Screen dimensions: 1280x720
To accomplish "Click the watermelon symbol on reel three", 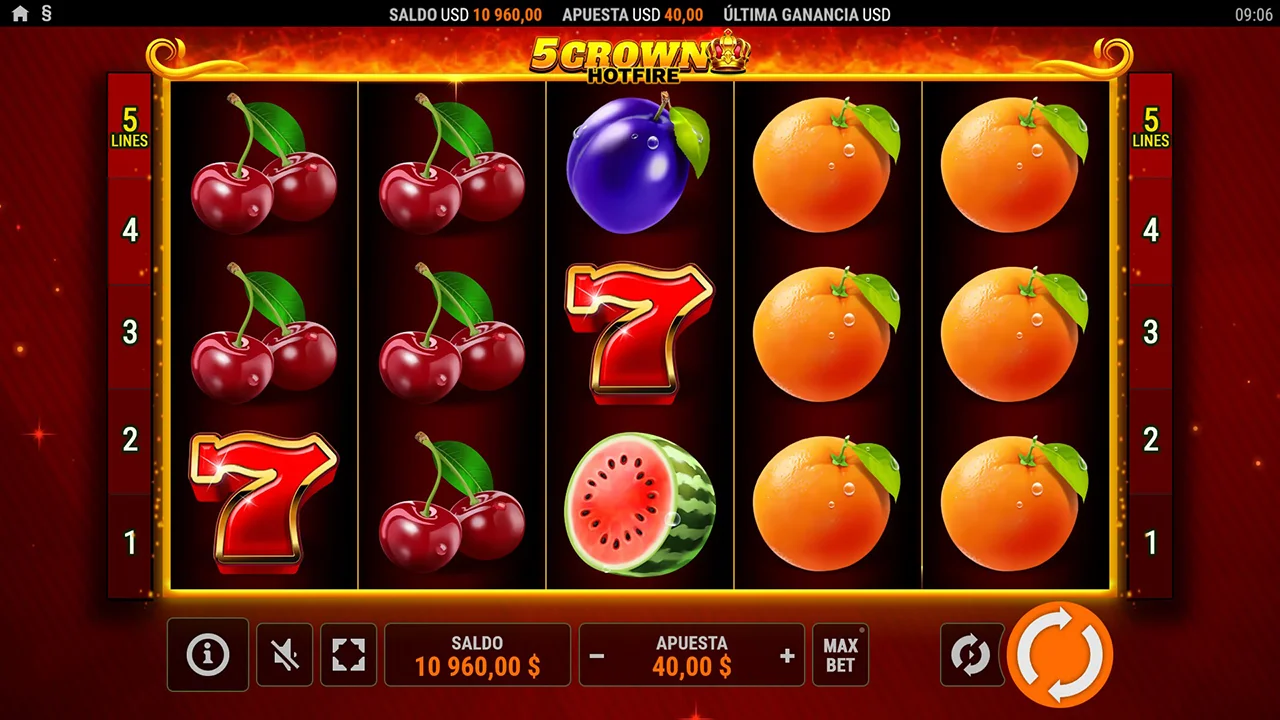I will pos(640,504).
